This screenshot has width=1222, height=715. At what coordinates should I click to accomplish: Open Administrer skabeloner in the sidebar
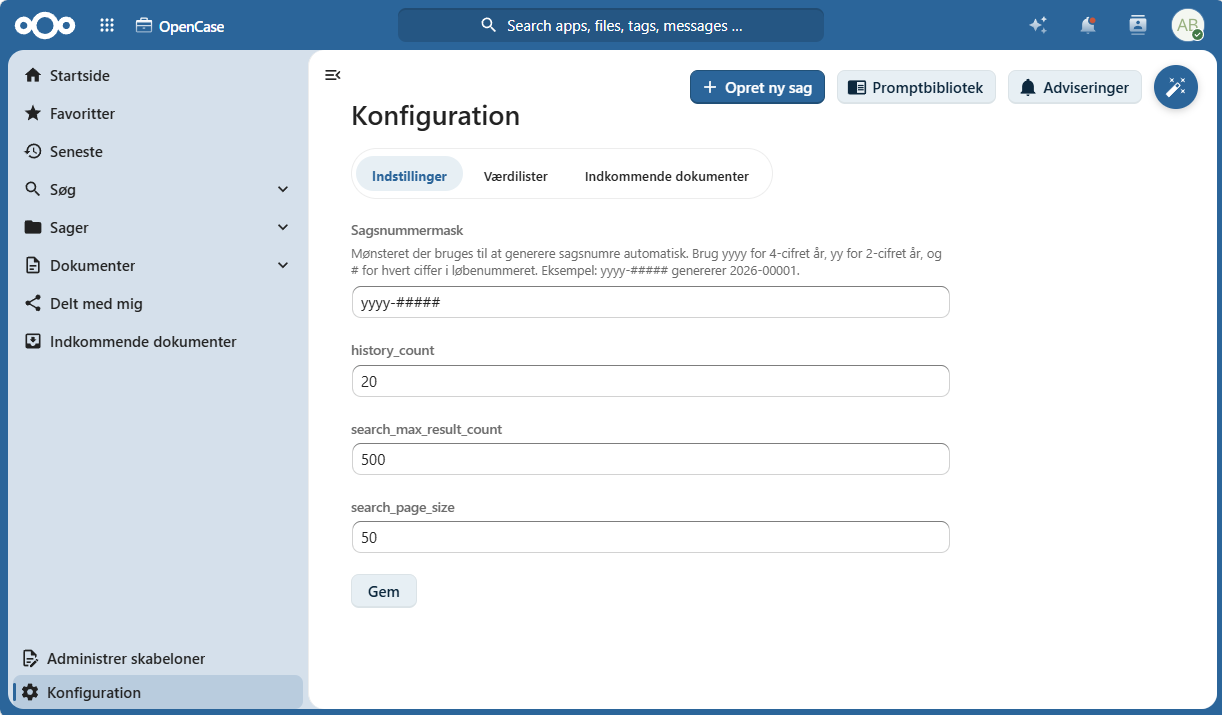point(158,659)
